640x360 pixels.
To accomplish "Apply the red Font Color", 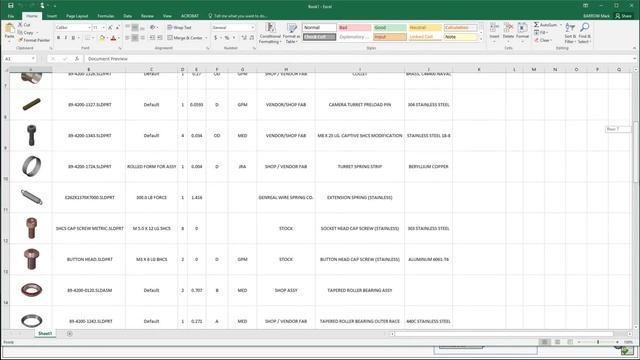I will [x=113, y=38].
